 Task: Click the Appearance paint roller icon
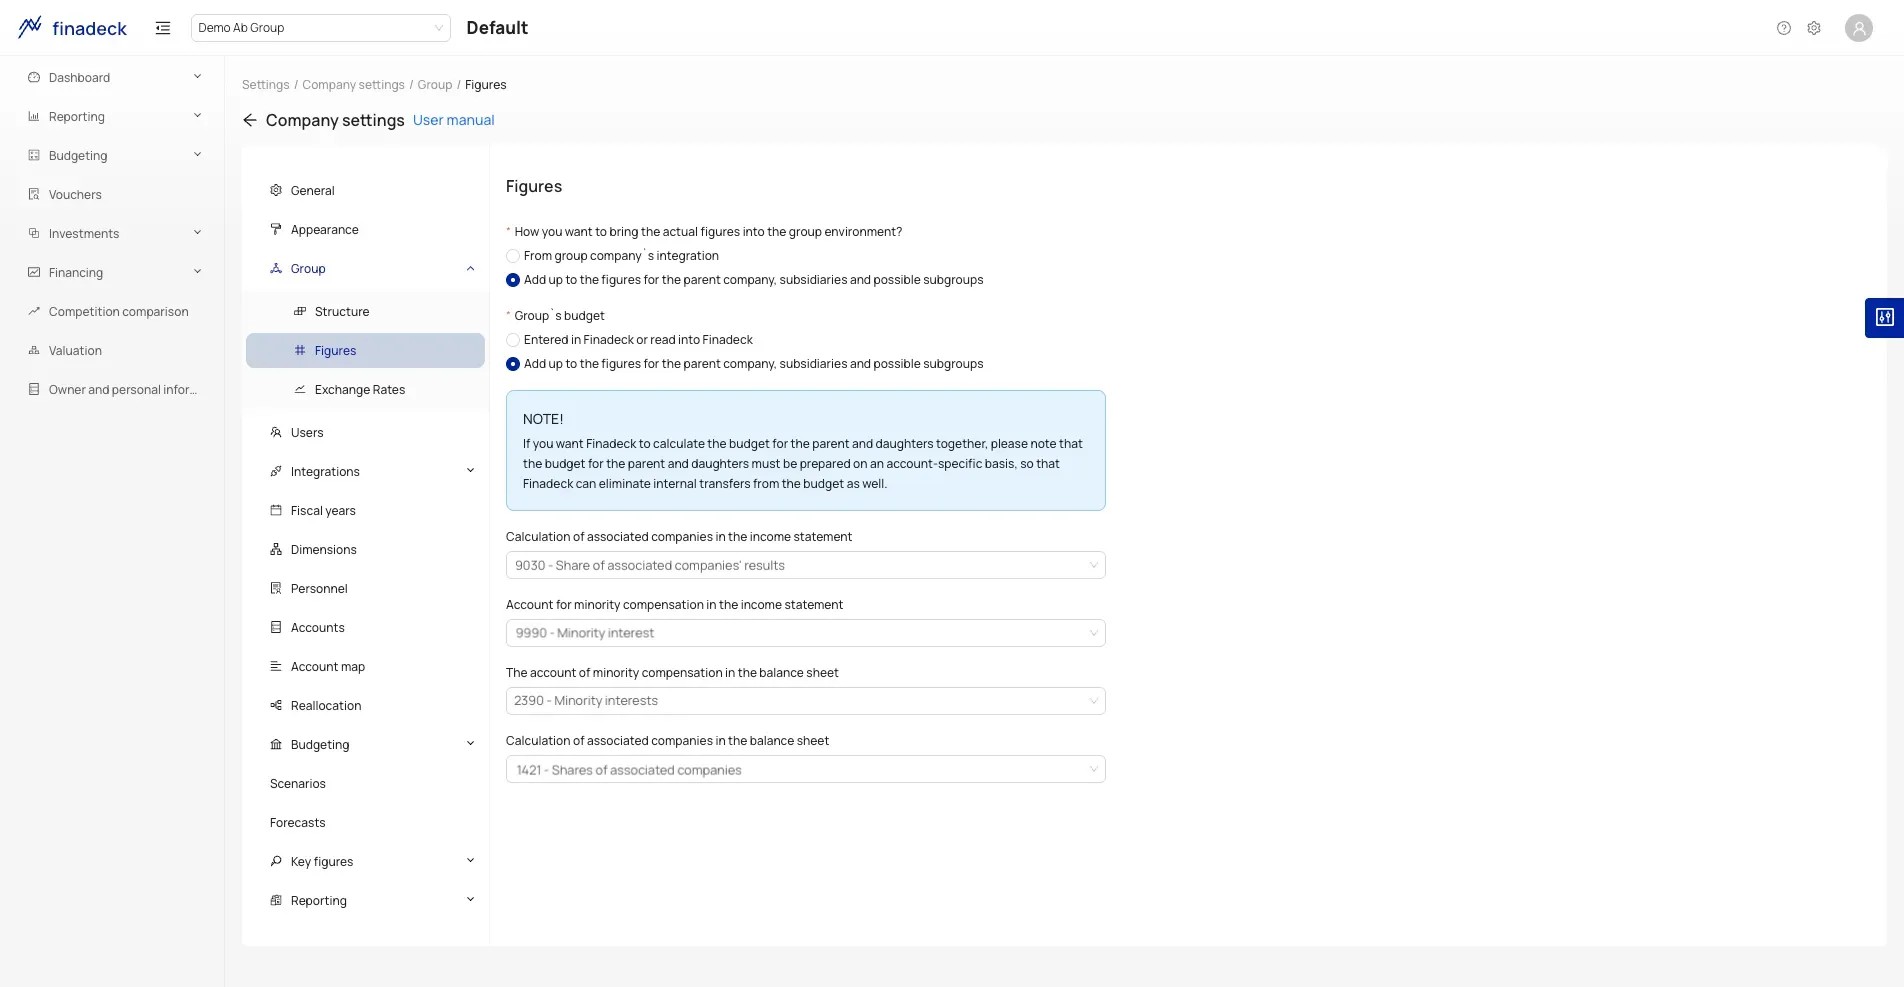(x=276, y=229)
